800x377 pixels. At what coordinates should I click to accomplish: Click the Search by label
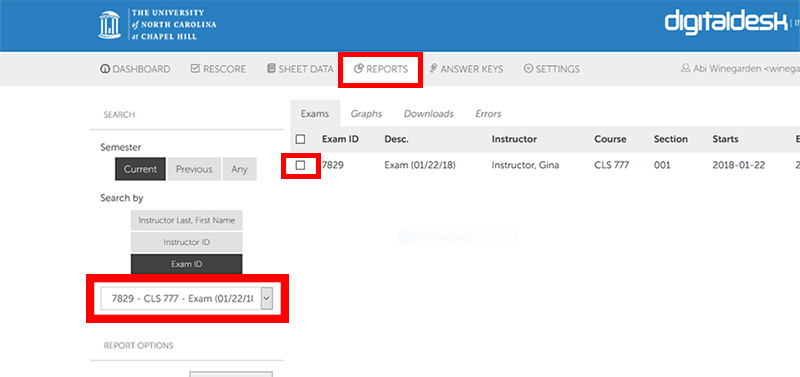click(122, 198)
